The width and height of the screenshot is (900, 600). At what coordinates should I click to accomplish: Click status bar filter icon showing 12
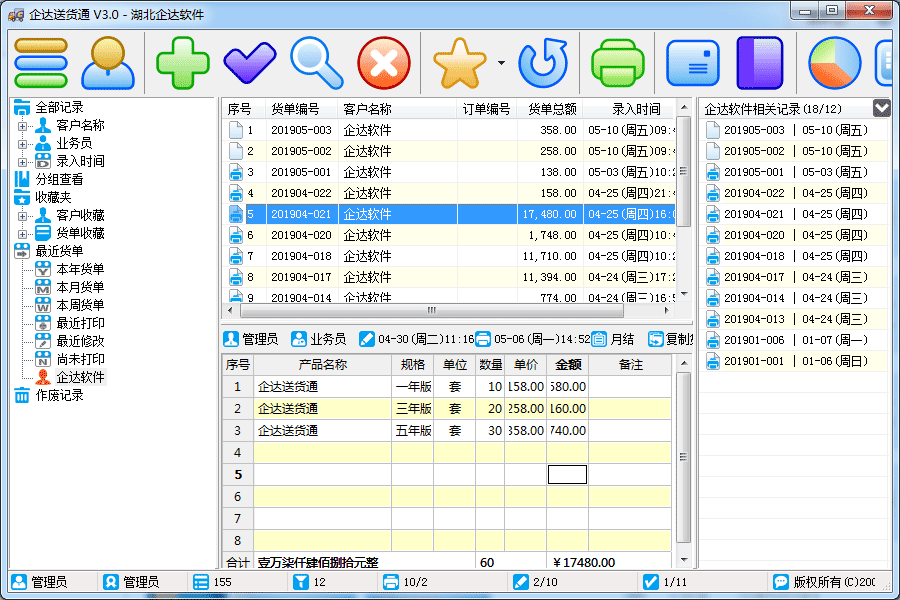click(x=301, y=582)
